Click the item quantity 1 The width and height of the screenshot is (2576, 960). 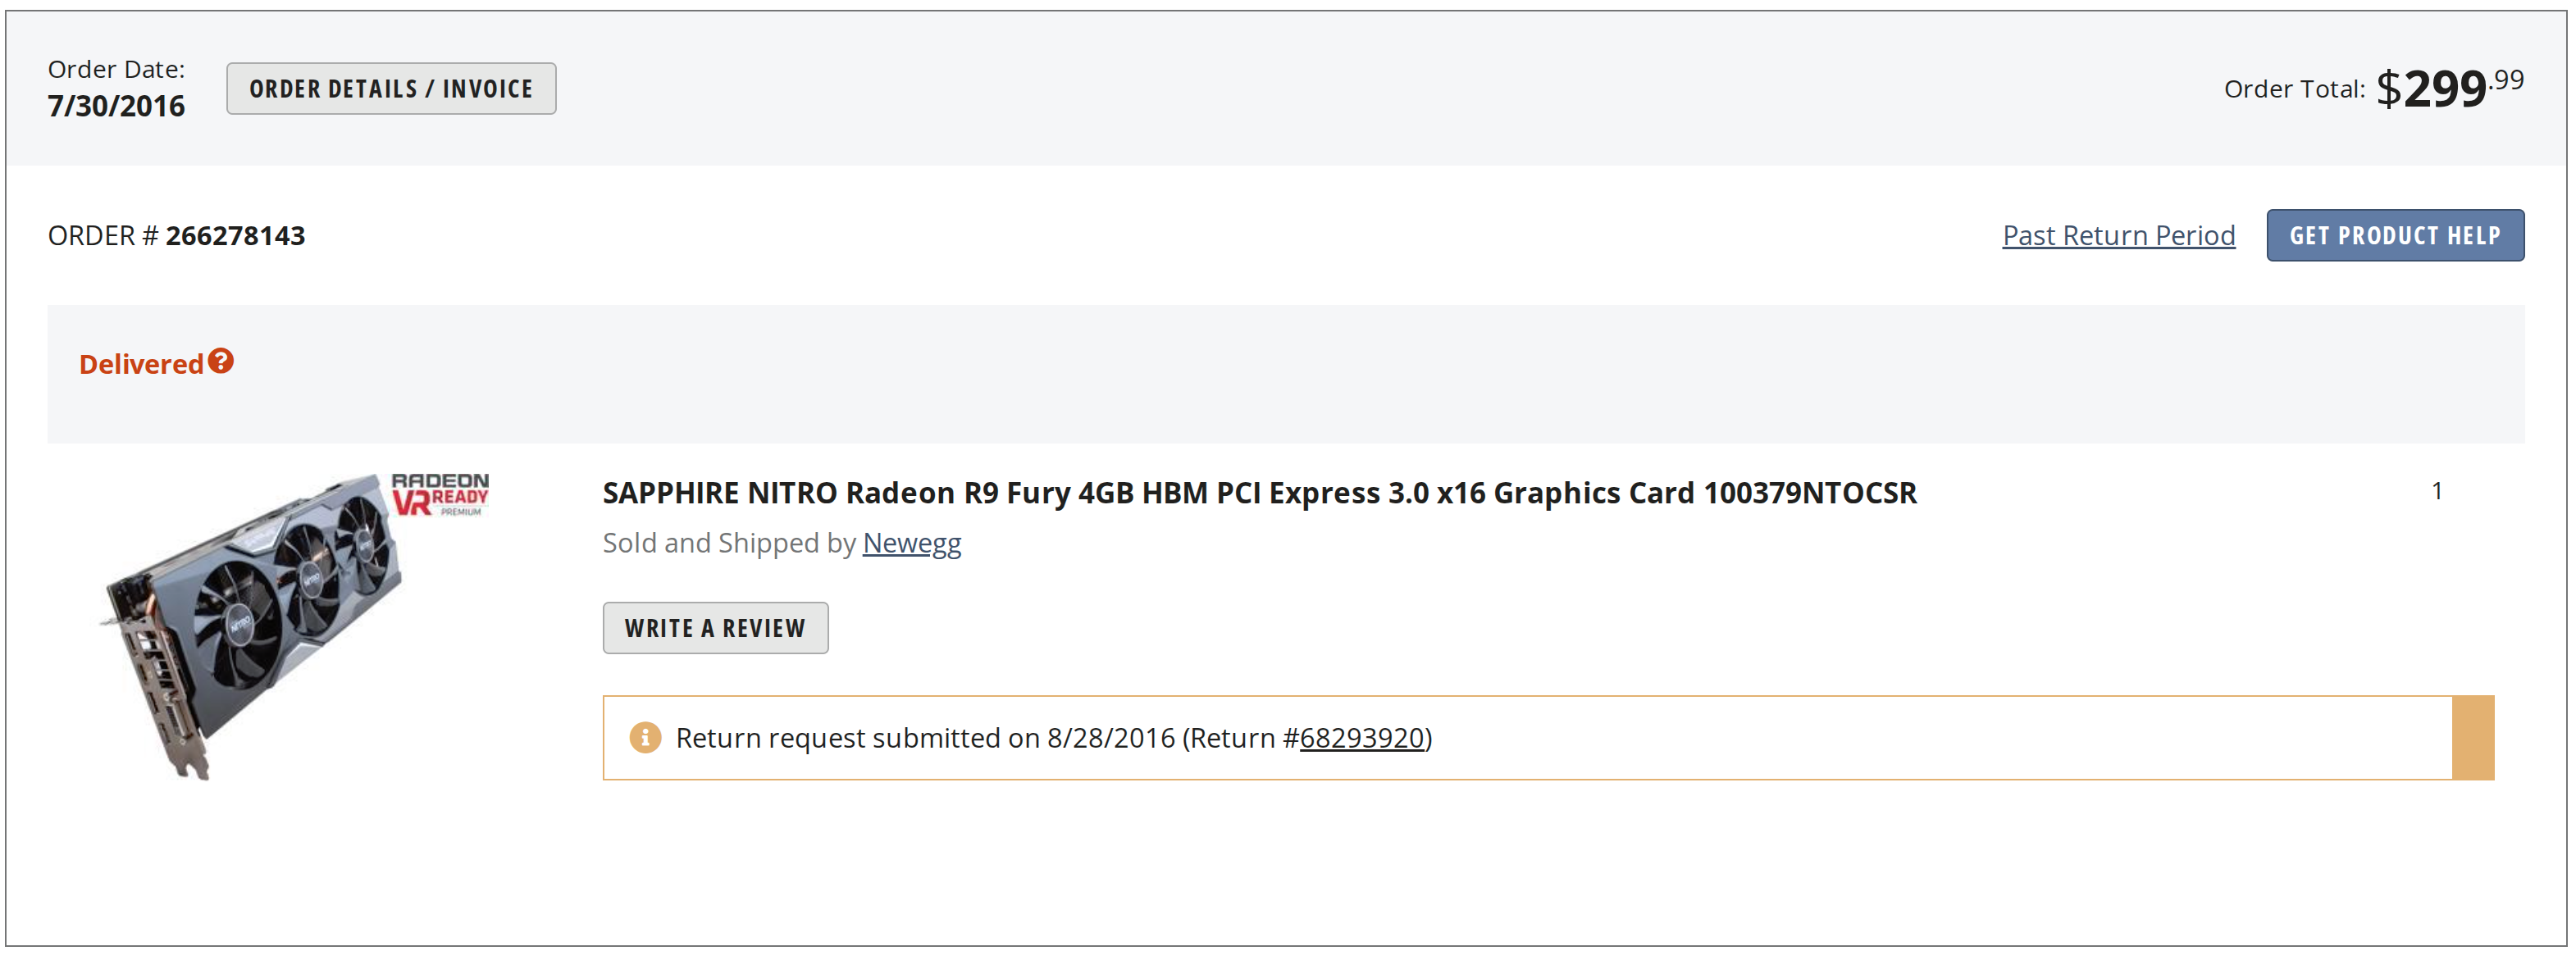[2437, 491]
